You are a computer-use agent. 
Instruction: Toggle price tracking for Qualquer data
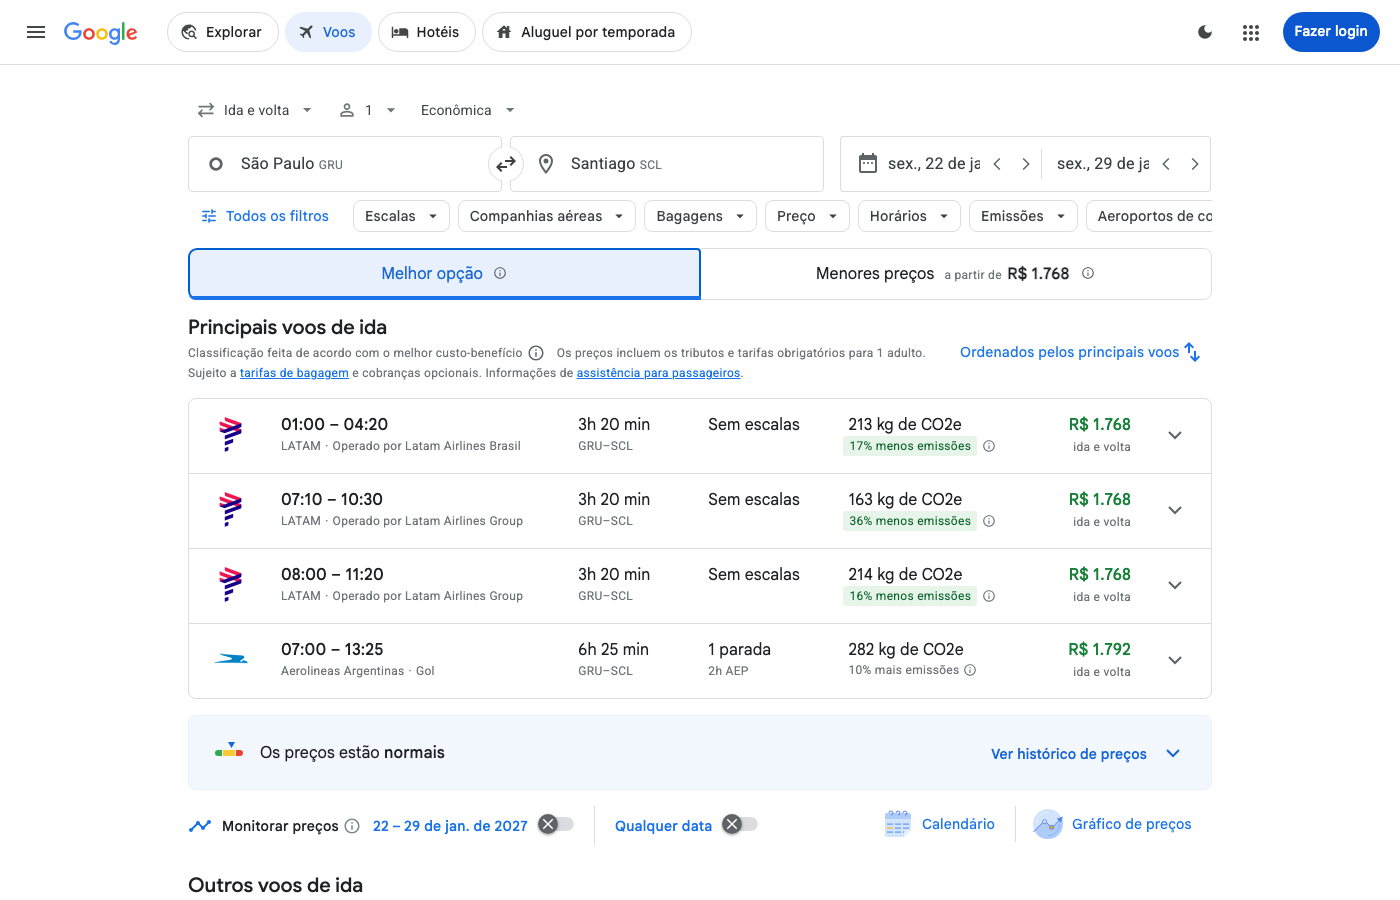point(740,824)
